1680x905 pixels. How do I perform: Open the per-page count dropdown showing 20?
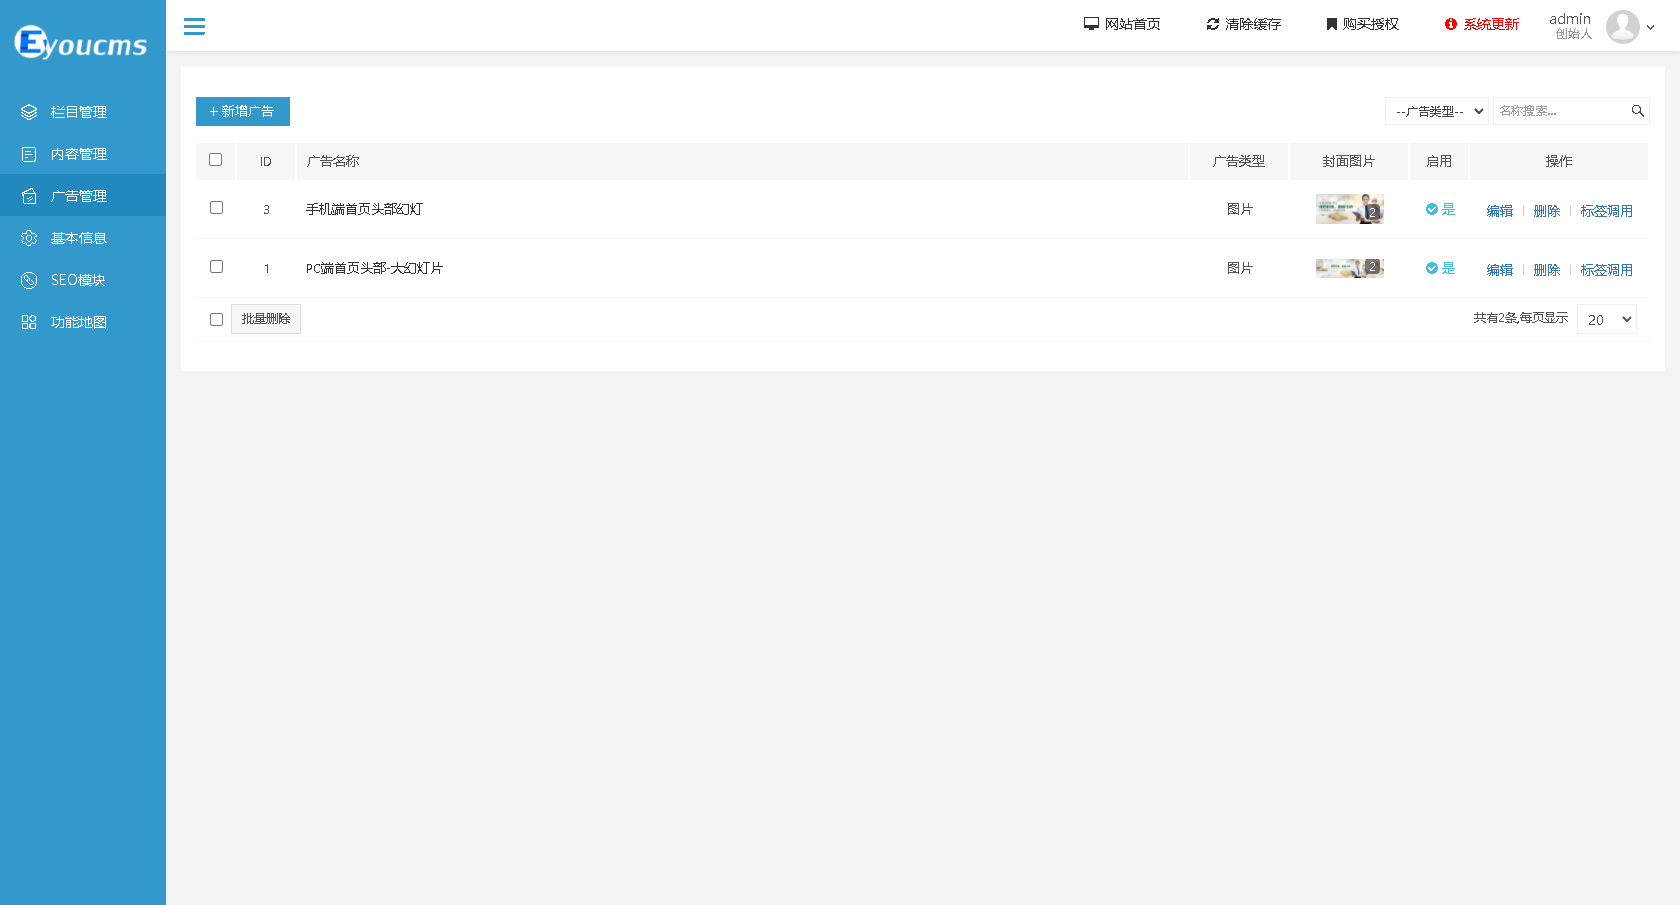1607,319
